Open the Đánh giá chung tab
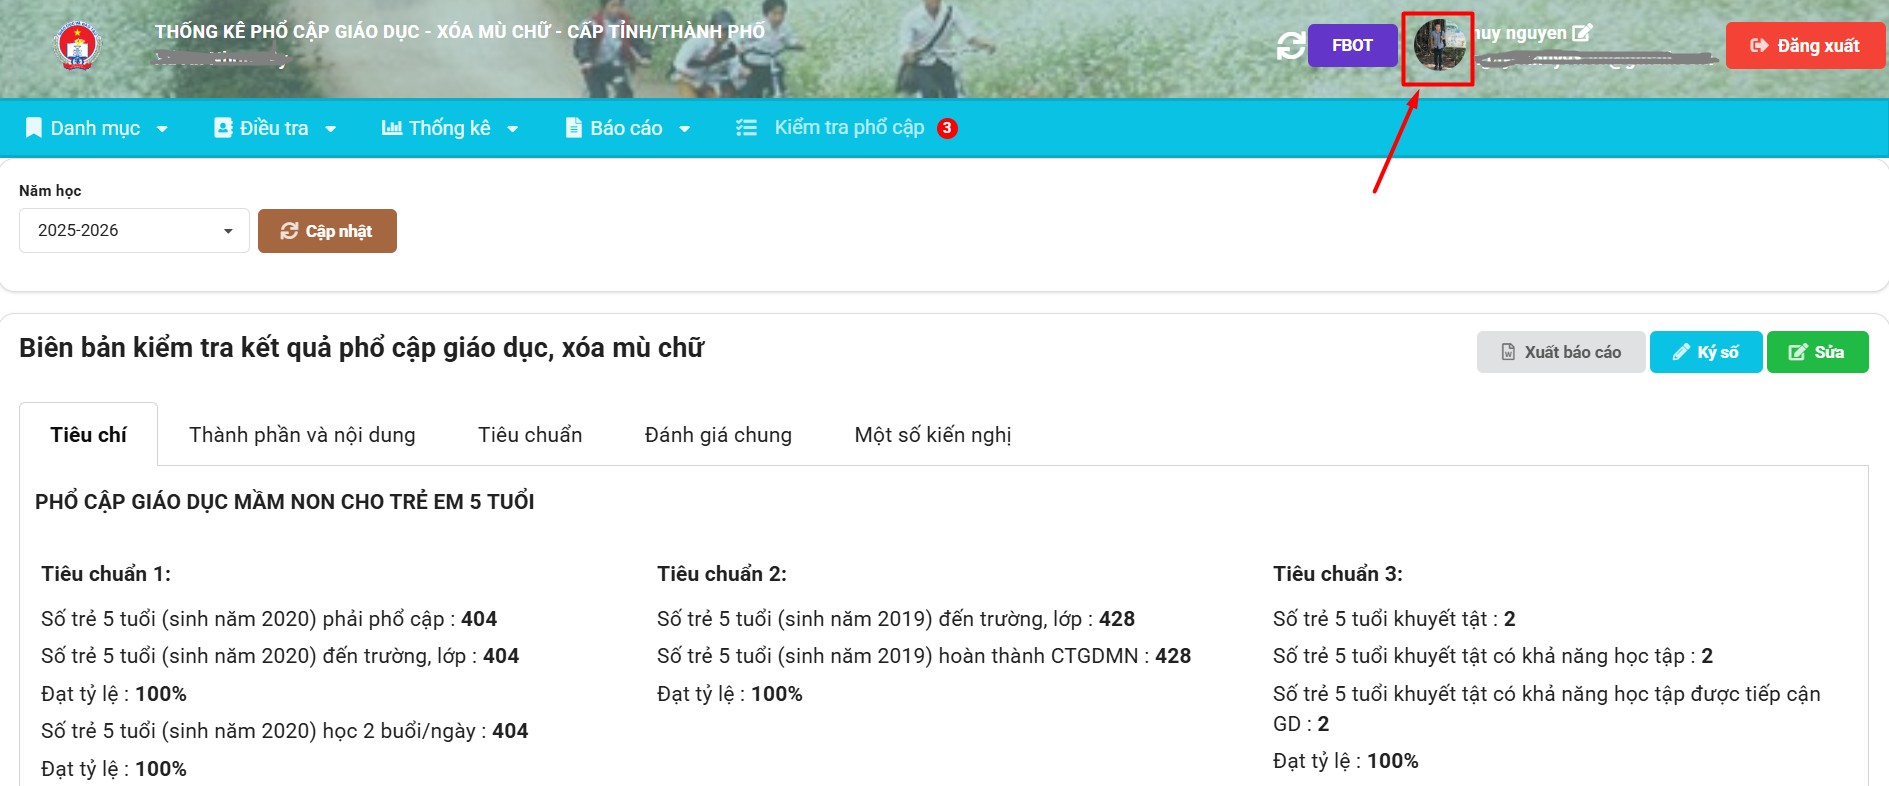 [x=718, y=435]
